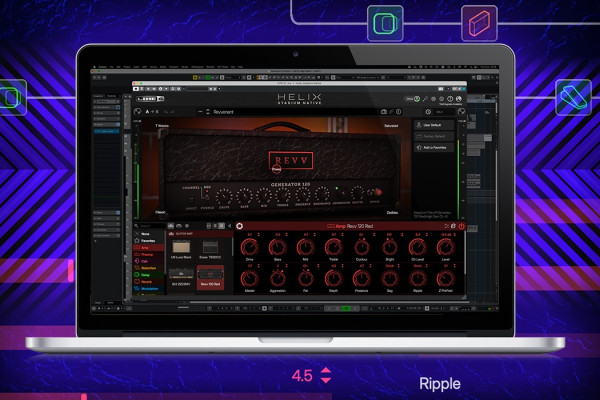Open the Revverent preset name field

(x=295, y=112)
